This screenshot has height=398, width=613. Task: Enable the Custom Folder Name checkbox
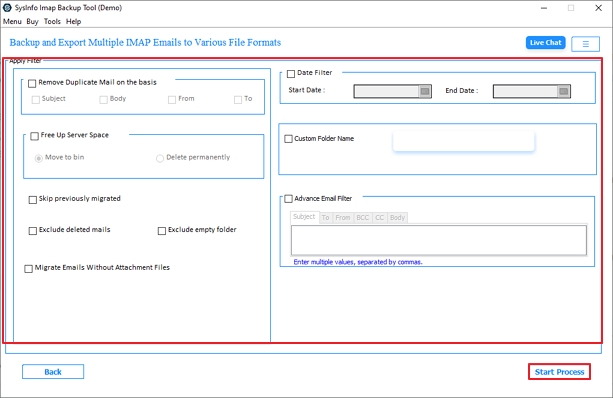point(289,139)
